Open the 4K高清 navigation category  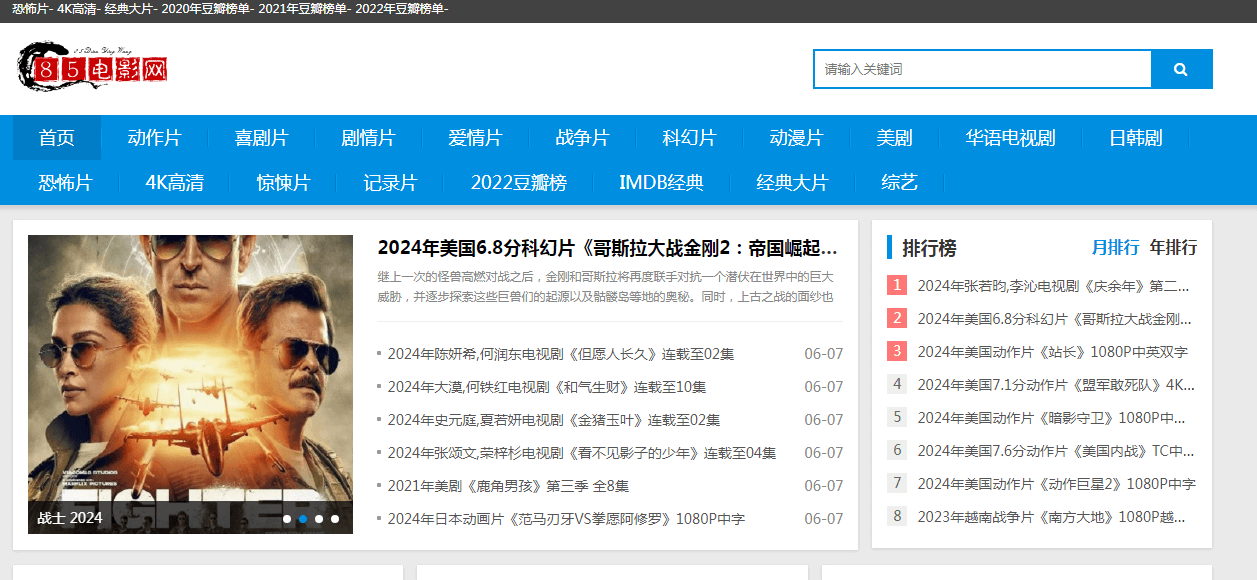click(x=174, y=182)
